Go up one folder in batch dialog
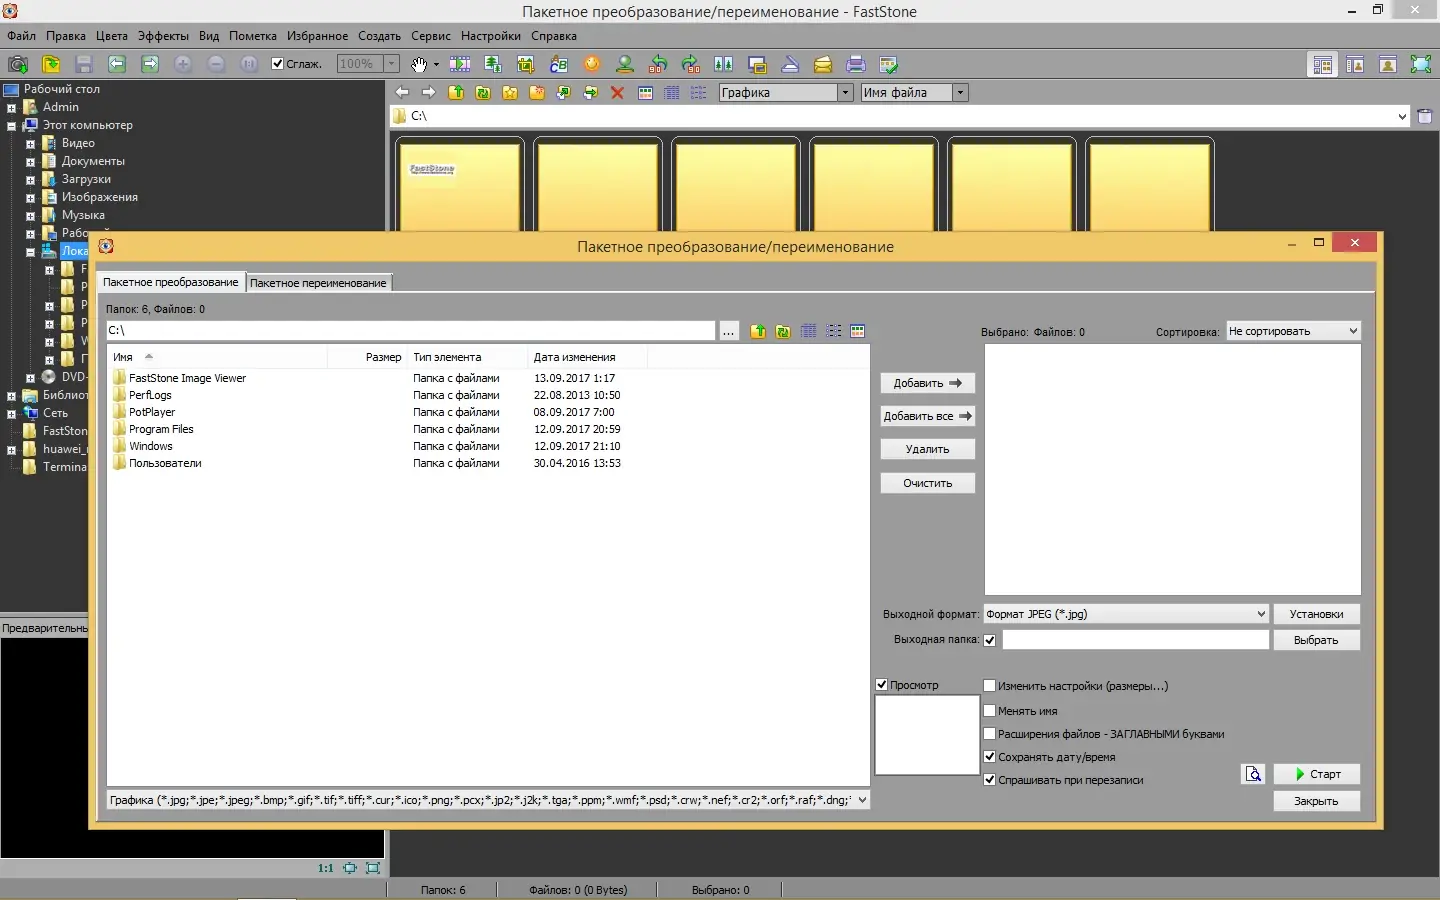This screenshot has width=1440, height=900. coord(758,331)
